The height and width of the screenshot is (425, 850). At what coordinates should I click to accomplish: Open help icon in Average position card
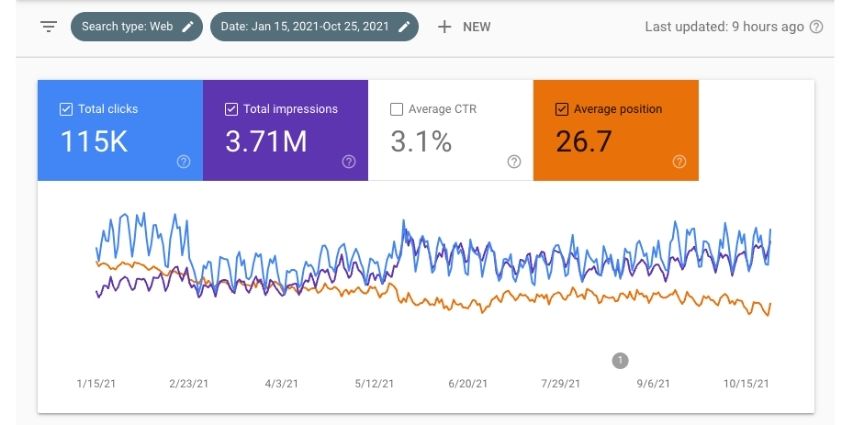click(679, 162)
